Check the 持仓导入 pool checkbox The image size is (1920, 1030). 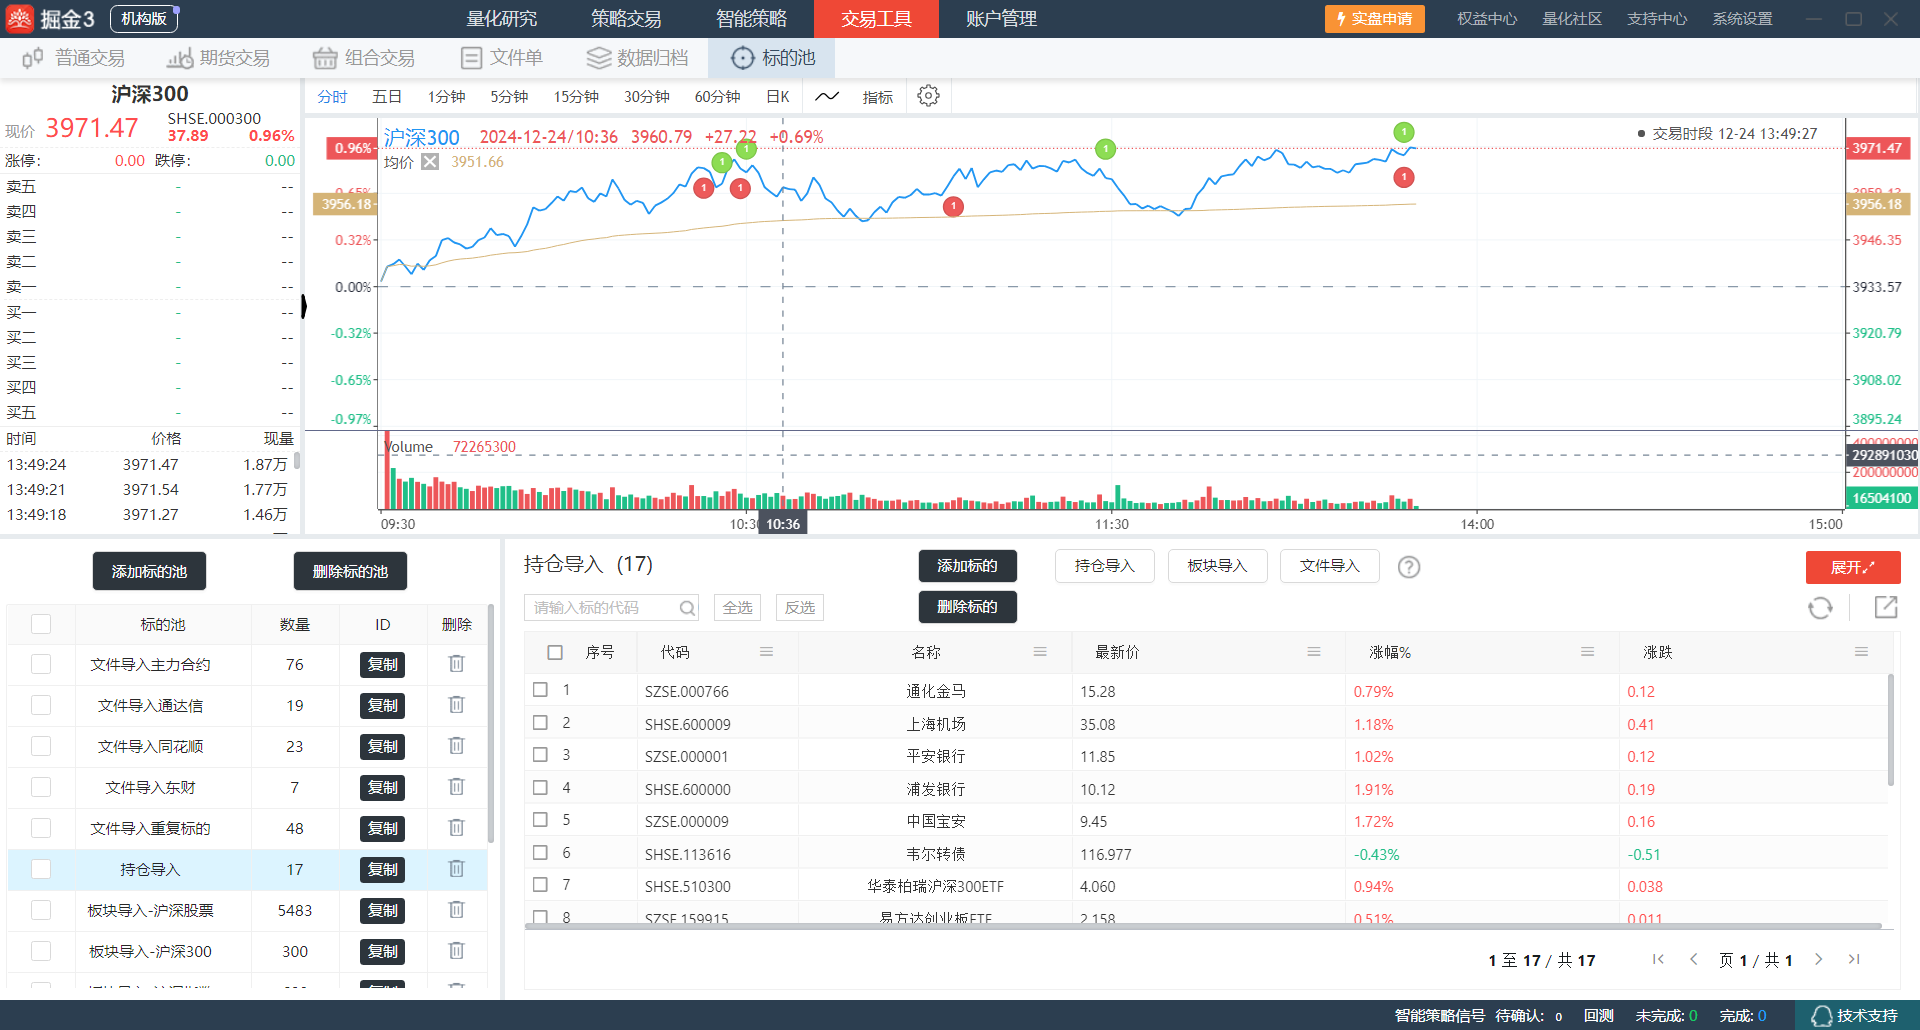pos(41,869)
